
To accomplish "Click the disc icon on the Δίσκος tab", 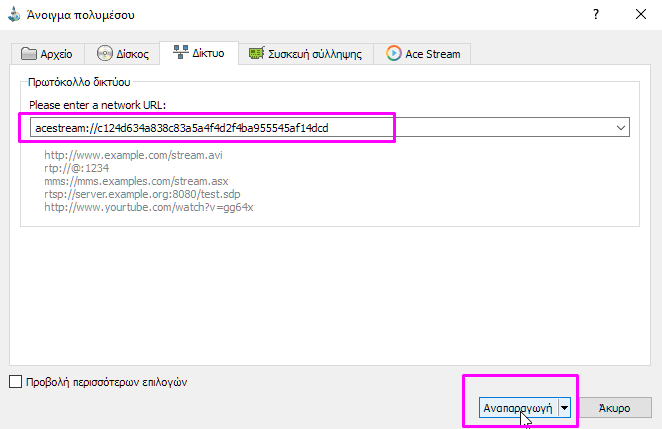I will click(106, 54).
